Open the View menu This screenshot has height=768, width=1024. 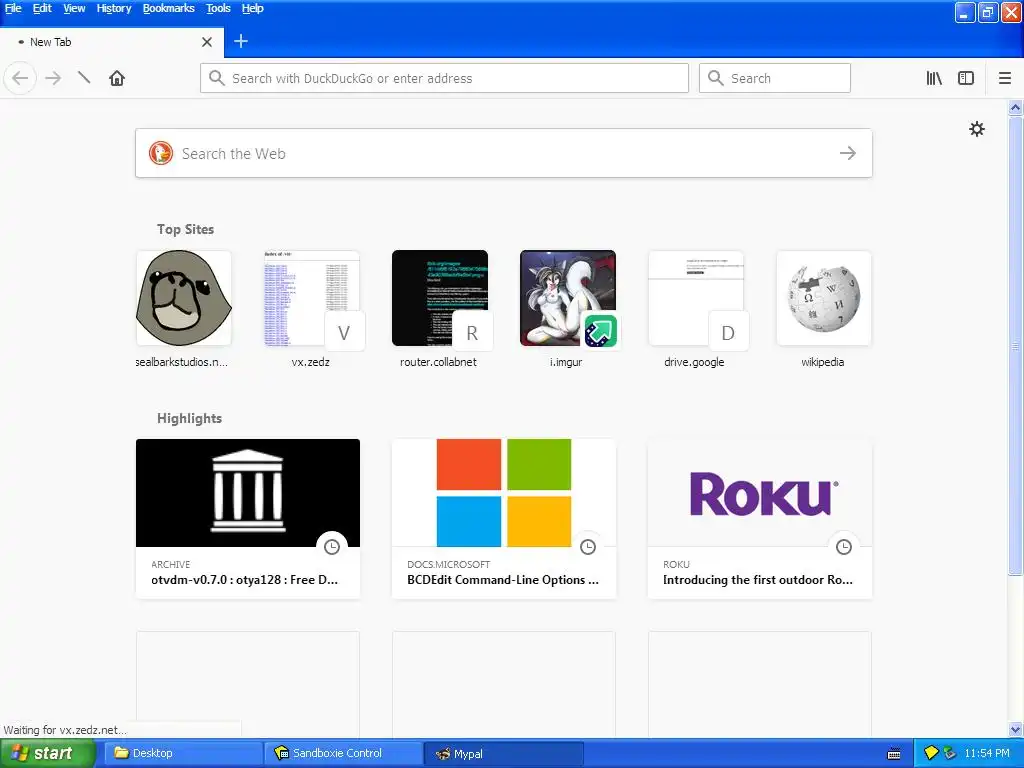[x=74, y=8]
